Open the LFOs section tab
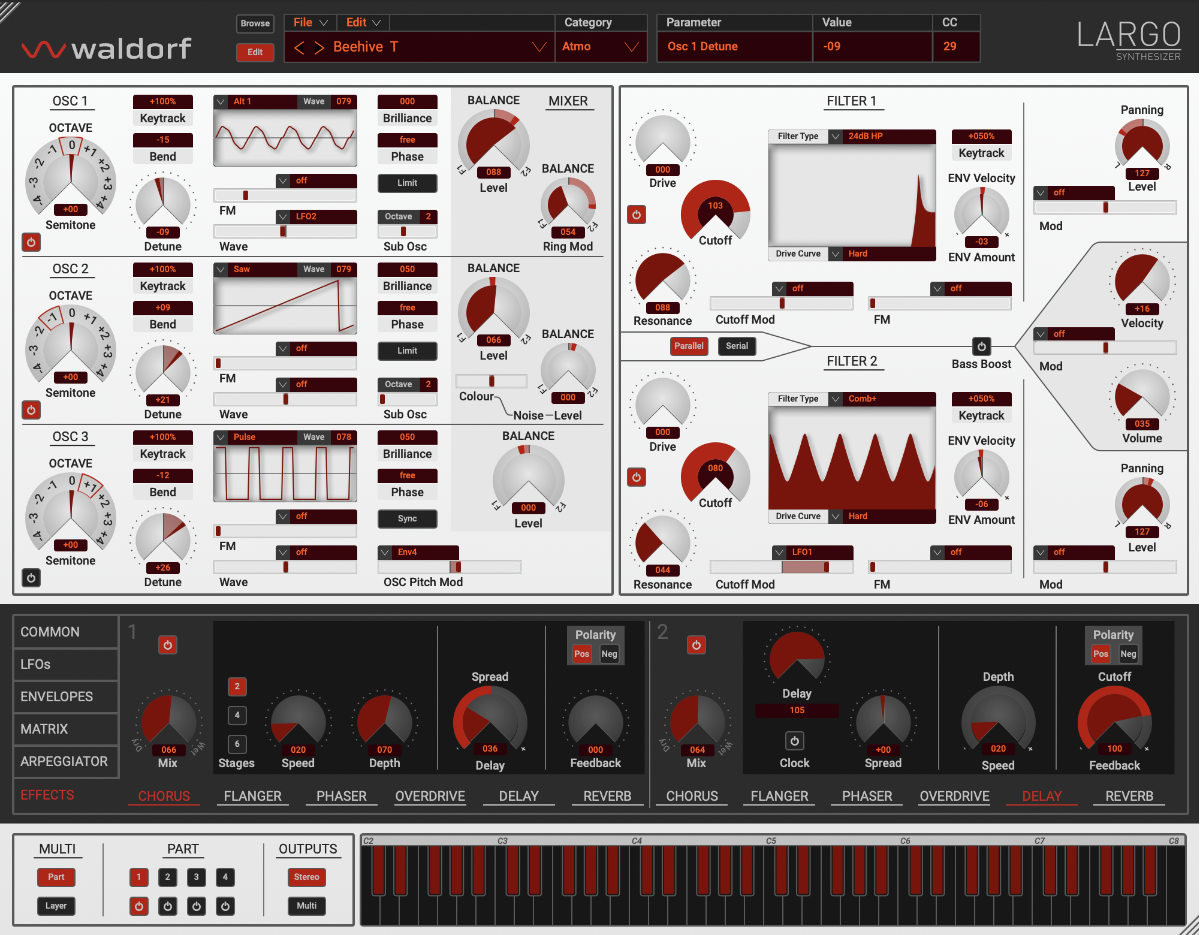This screenshot has height=935, width=1200. (66, 664)
